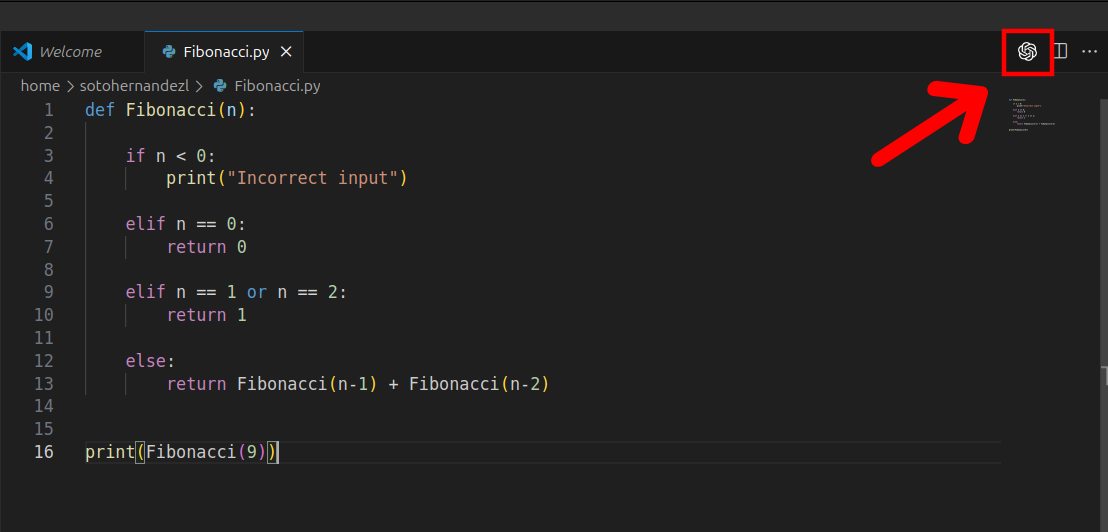Click the VS Code logo on Welcome tab
1108x532 pixels.
tap(23, 52)
